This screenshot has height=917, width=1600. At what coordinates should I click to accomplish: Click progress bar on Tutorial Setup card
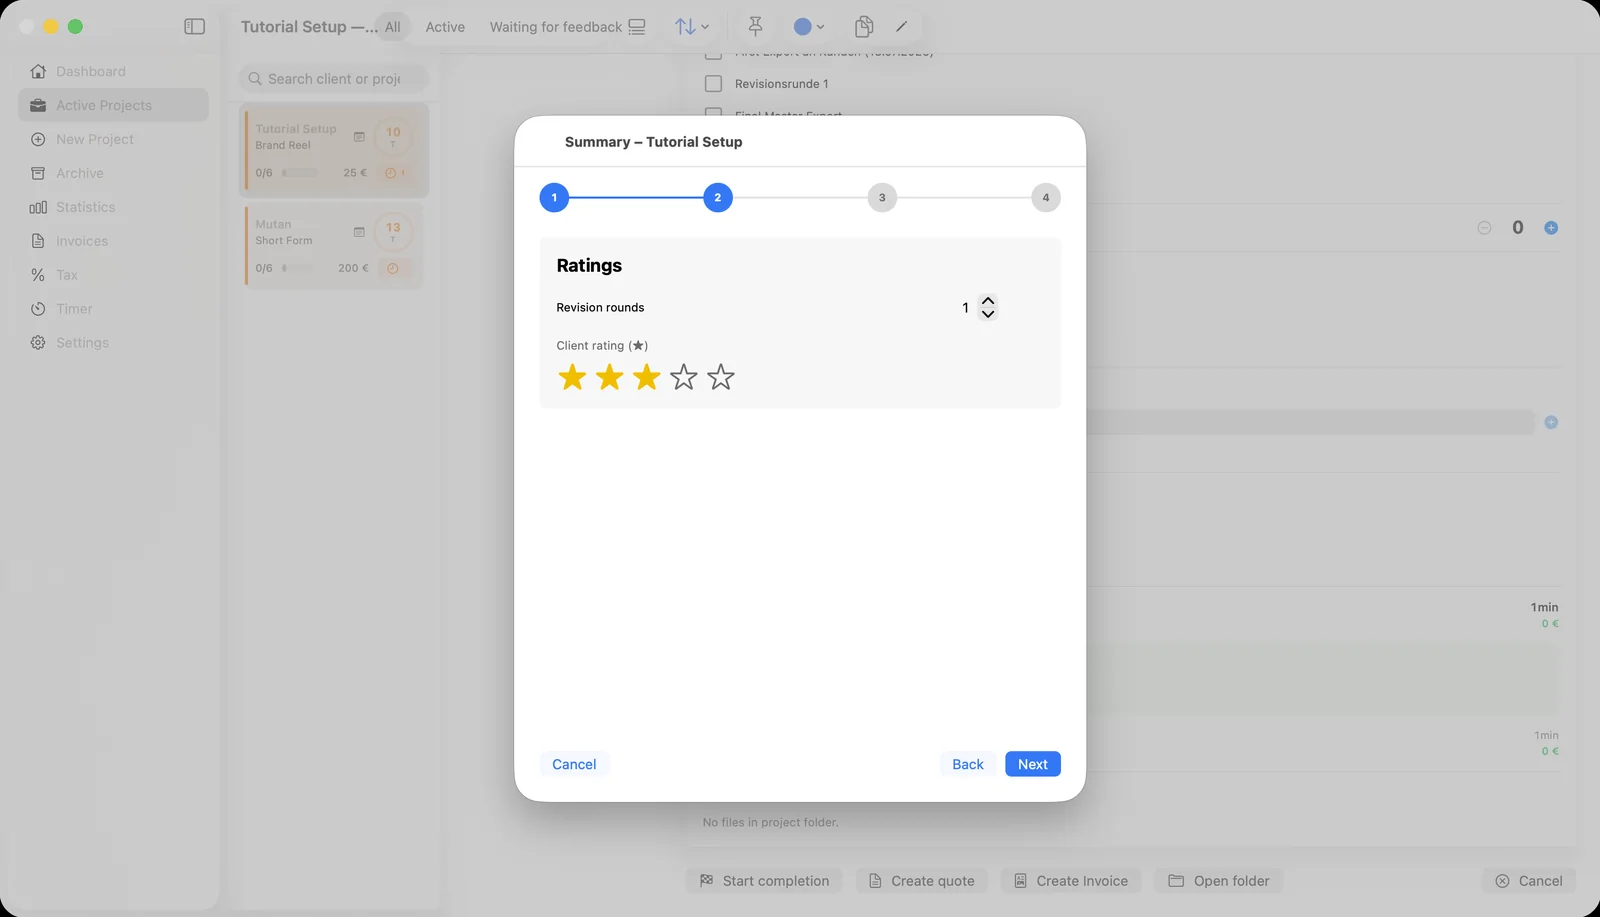(299, 173)
